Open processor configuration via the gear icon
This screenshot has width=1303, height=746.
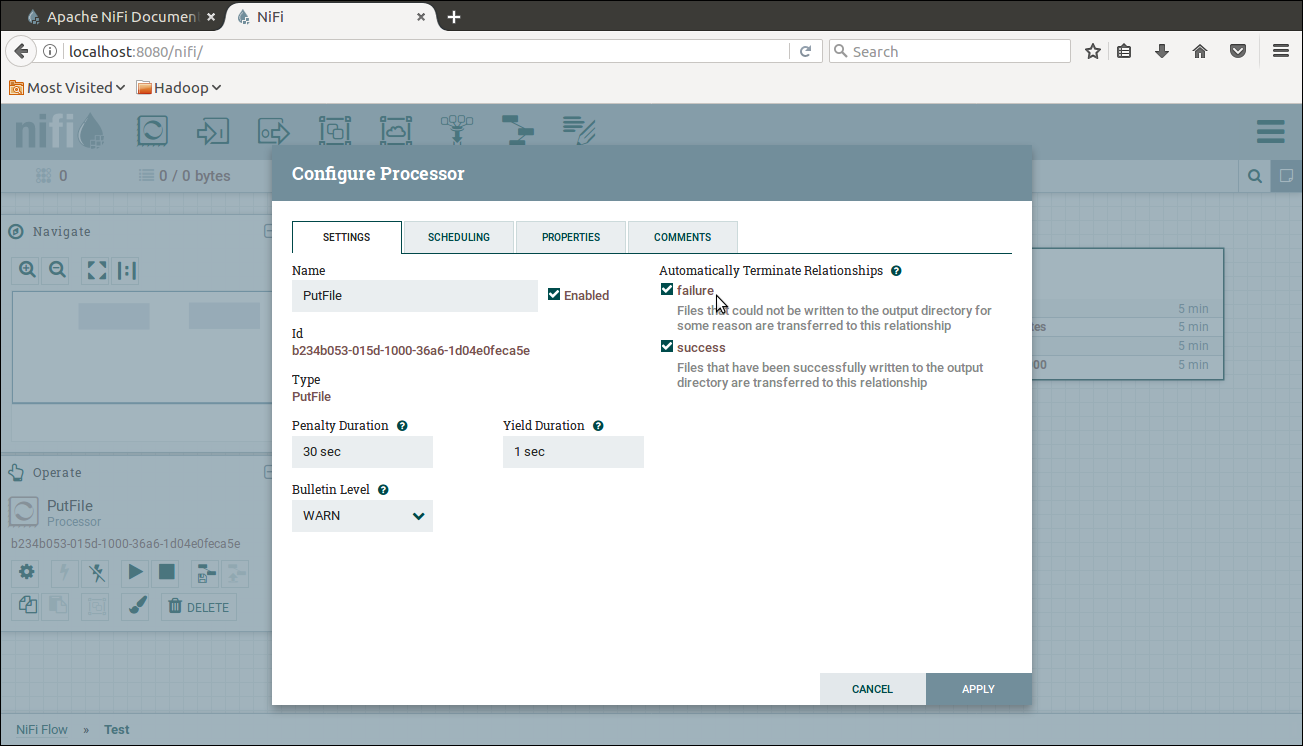point(26,572)
